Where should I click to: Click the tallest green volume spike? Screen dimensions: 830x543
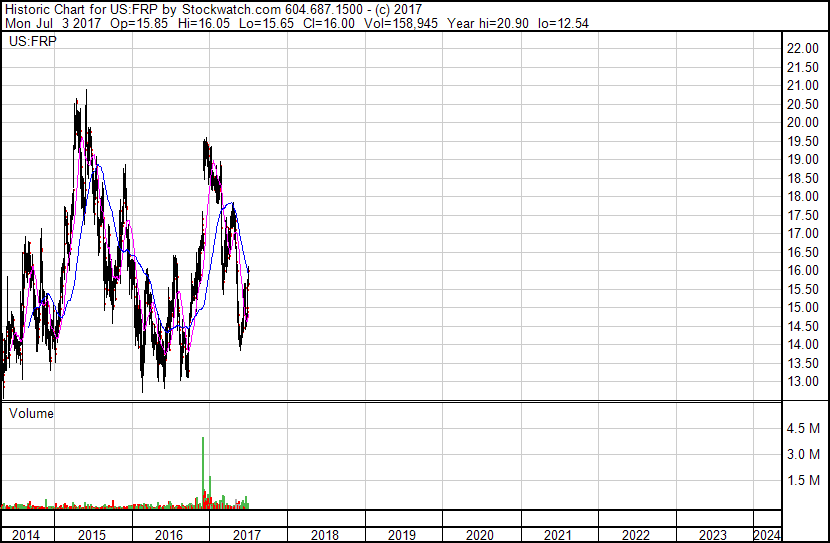tap(203, 471)
